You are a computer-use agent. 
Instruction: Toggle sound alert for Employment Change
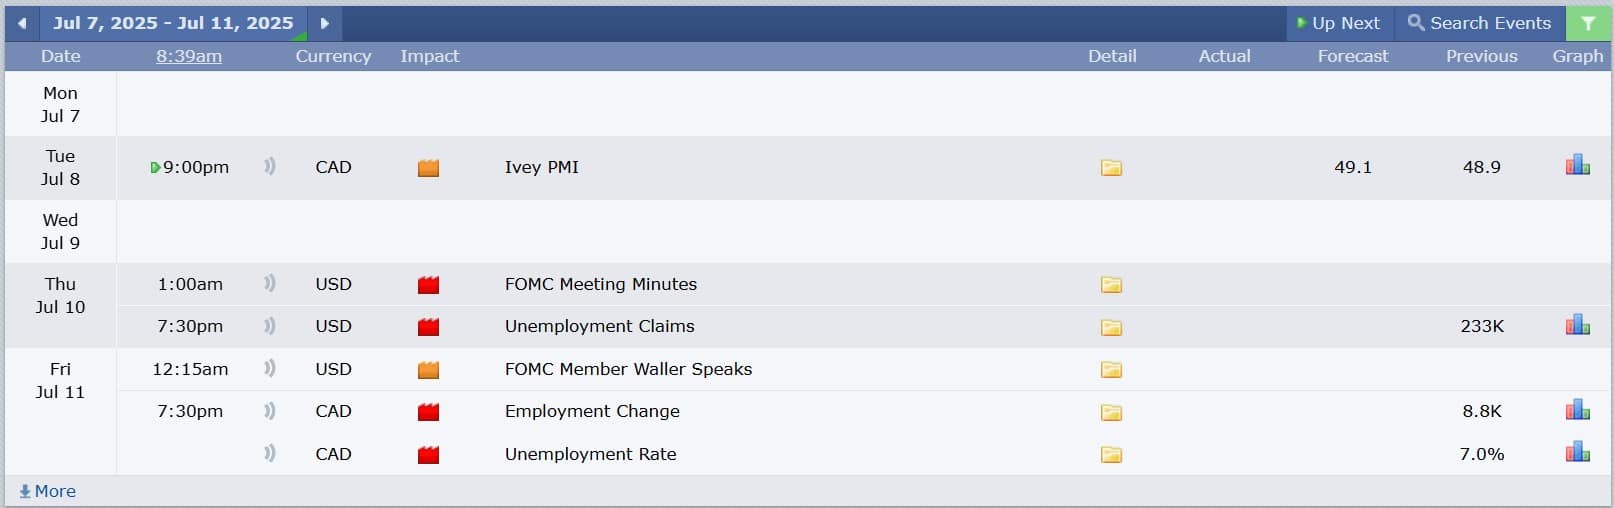point(269,411)
